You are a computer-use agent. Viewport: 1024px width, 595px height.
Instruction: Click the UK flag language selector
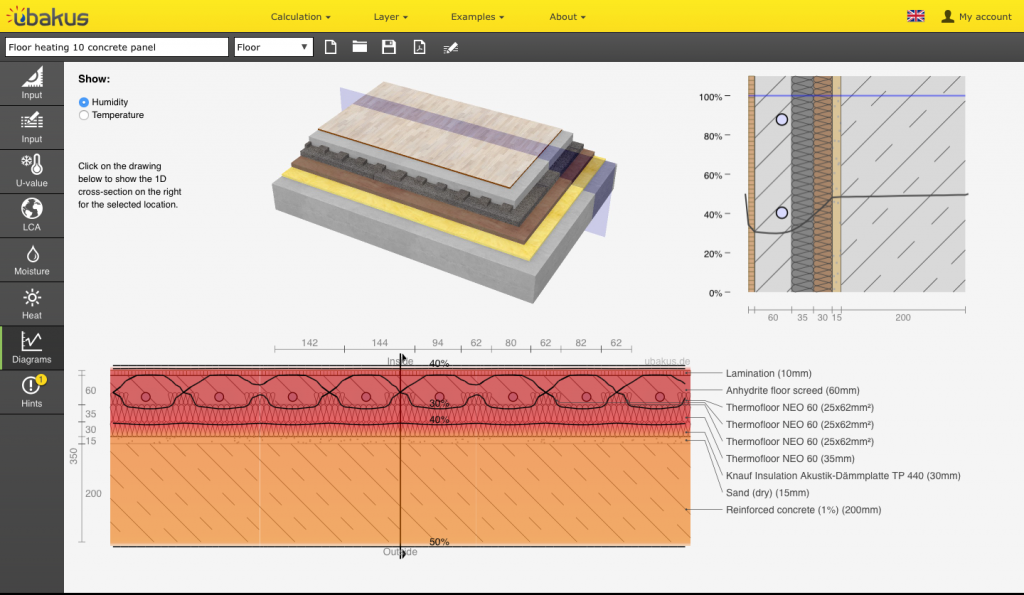tap(915, 16)
